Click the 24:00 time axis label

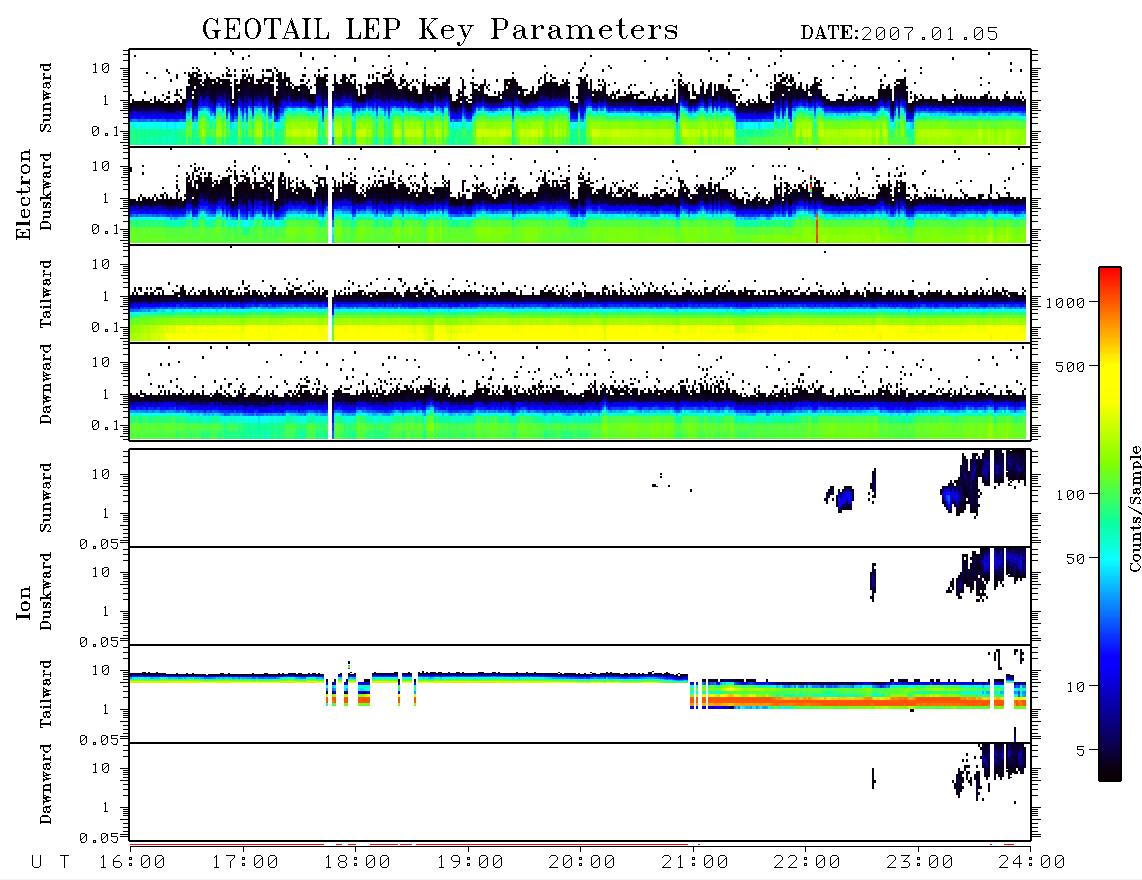(x=1032, y=863)
